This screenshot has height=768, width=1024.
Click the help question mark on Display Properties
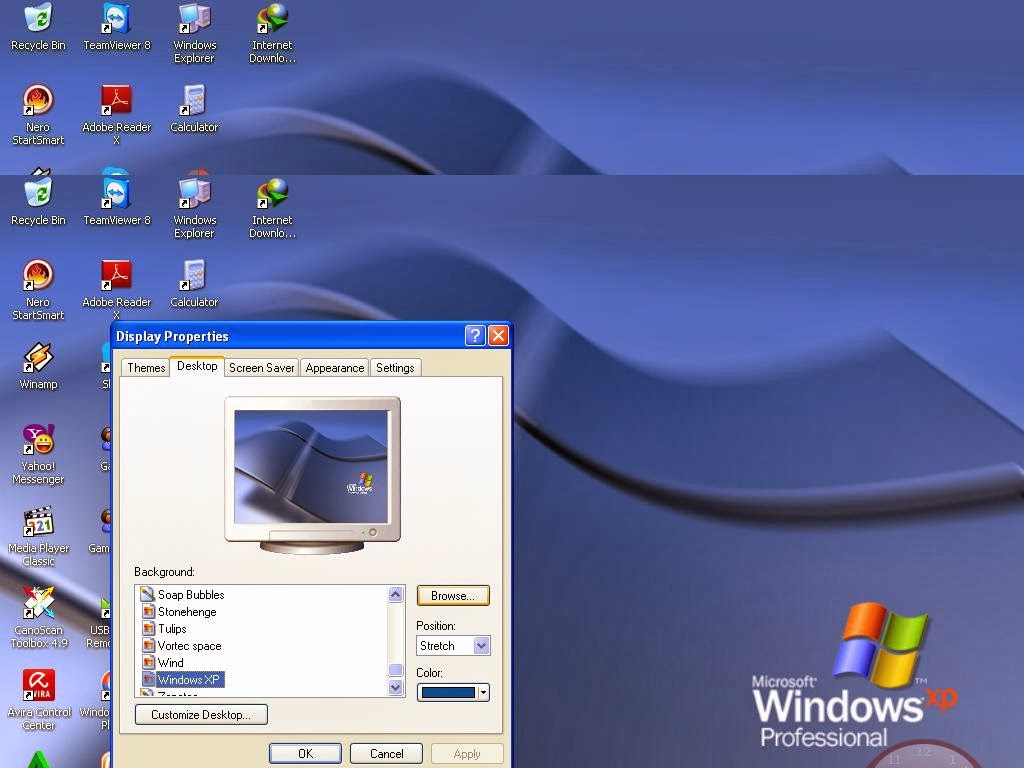tap(474, 336)
